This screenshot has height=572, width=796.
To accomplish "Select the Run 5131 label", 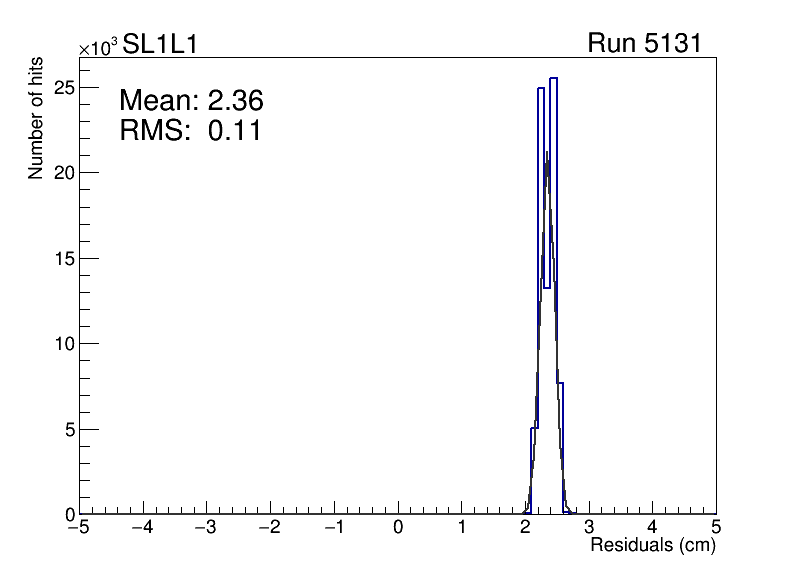I will coord(643,44).
